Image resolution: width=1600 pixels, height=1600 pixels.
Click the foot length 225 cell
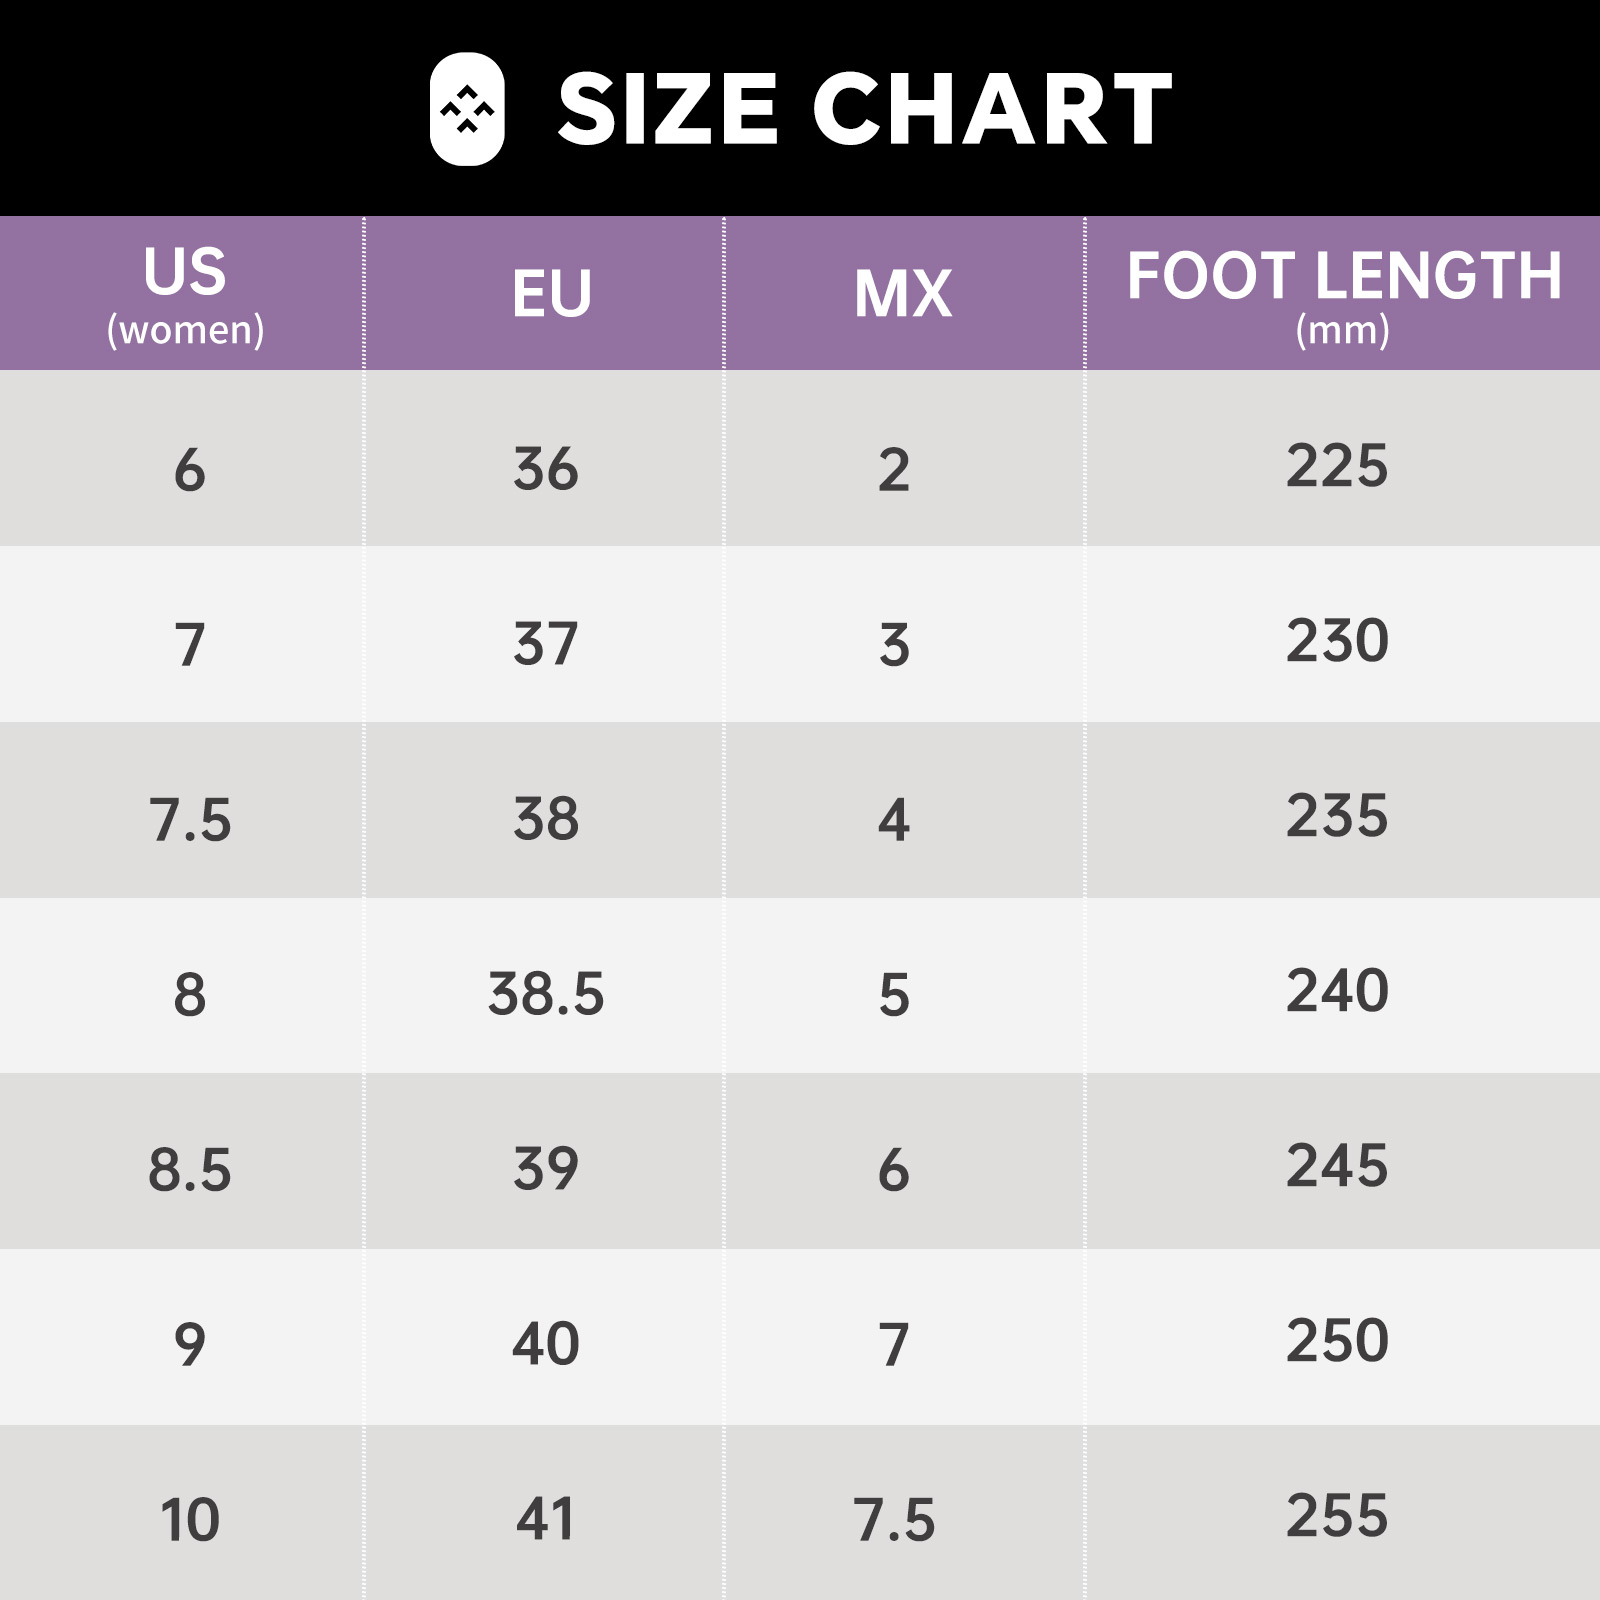click(1343, 458)
